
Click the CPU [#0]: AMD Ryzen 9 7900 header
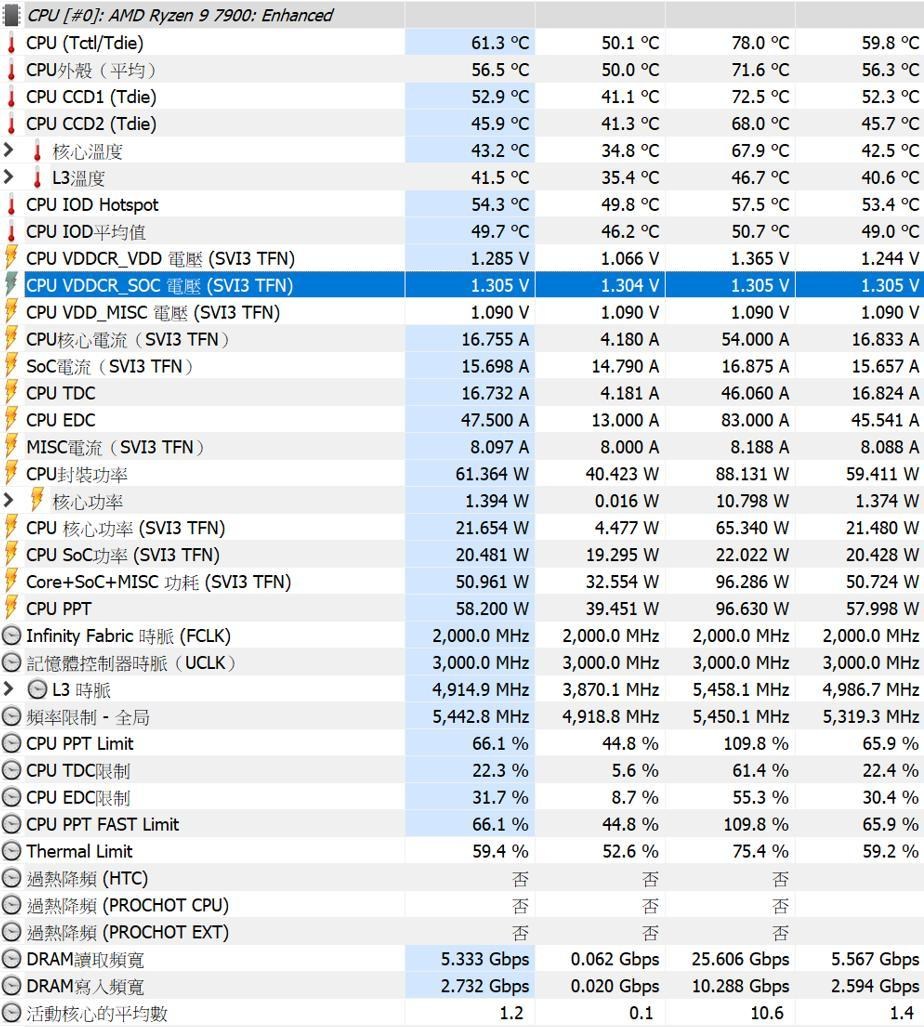click(180, 15)
